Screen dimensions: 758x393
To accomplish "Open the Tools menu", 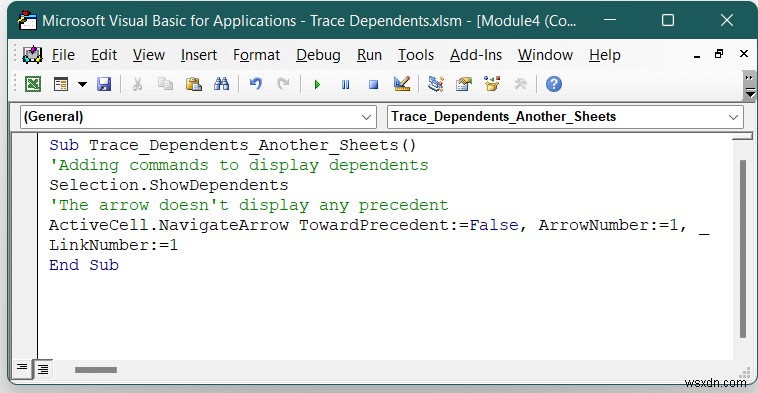I will [416, 55].
